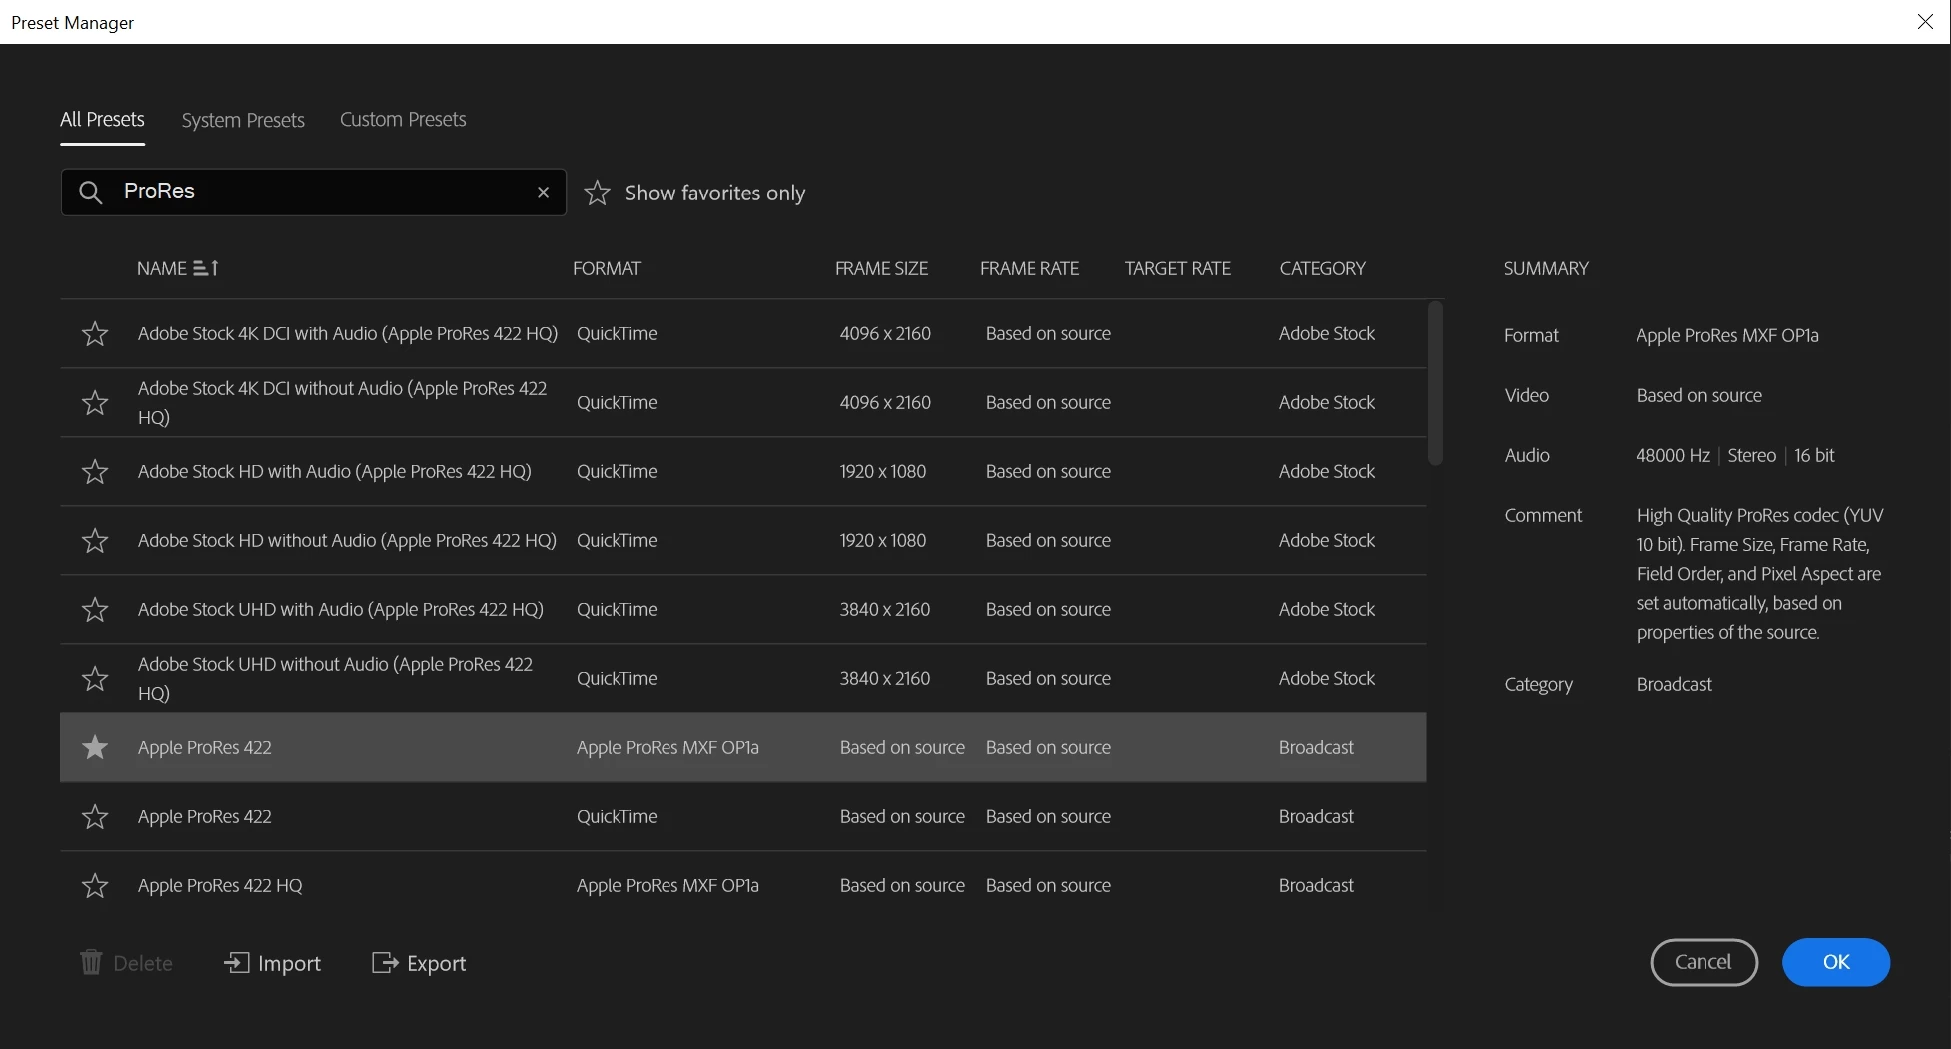Sort by FRAME RATE column header
Screen dimensions: 1951x1049
coord(1029,268)
